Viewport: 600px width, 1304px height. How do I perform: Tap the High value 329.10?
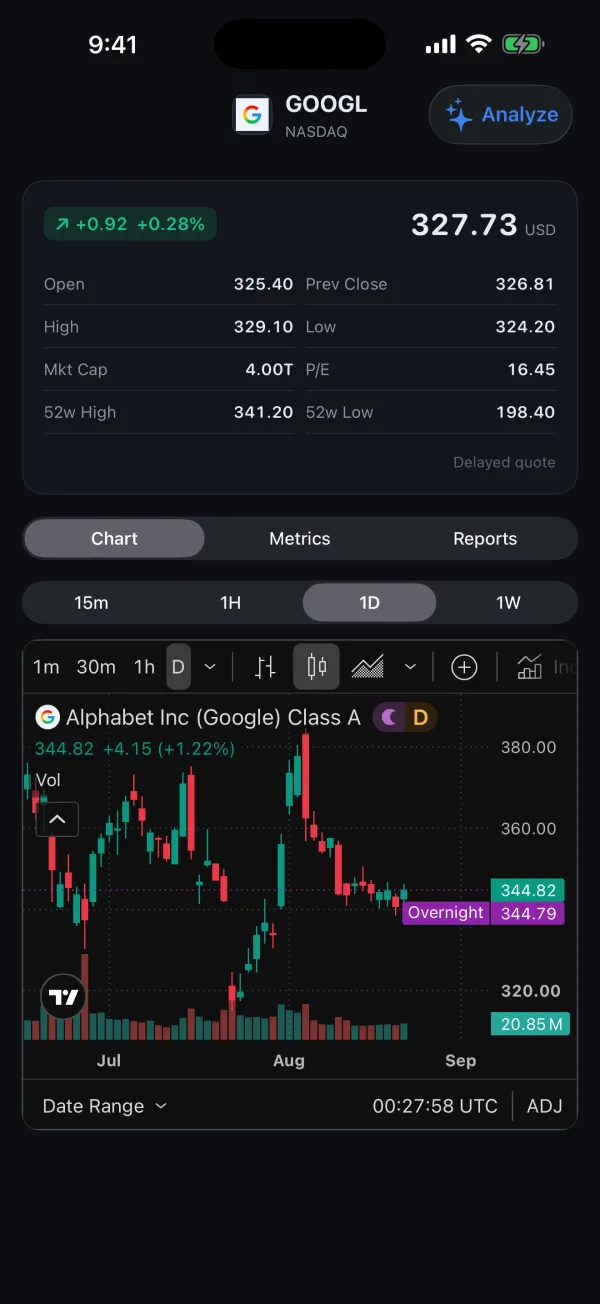click(x=263, y=327)
